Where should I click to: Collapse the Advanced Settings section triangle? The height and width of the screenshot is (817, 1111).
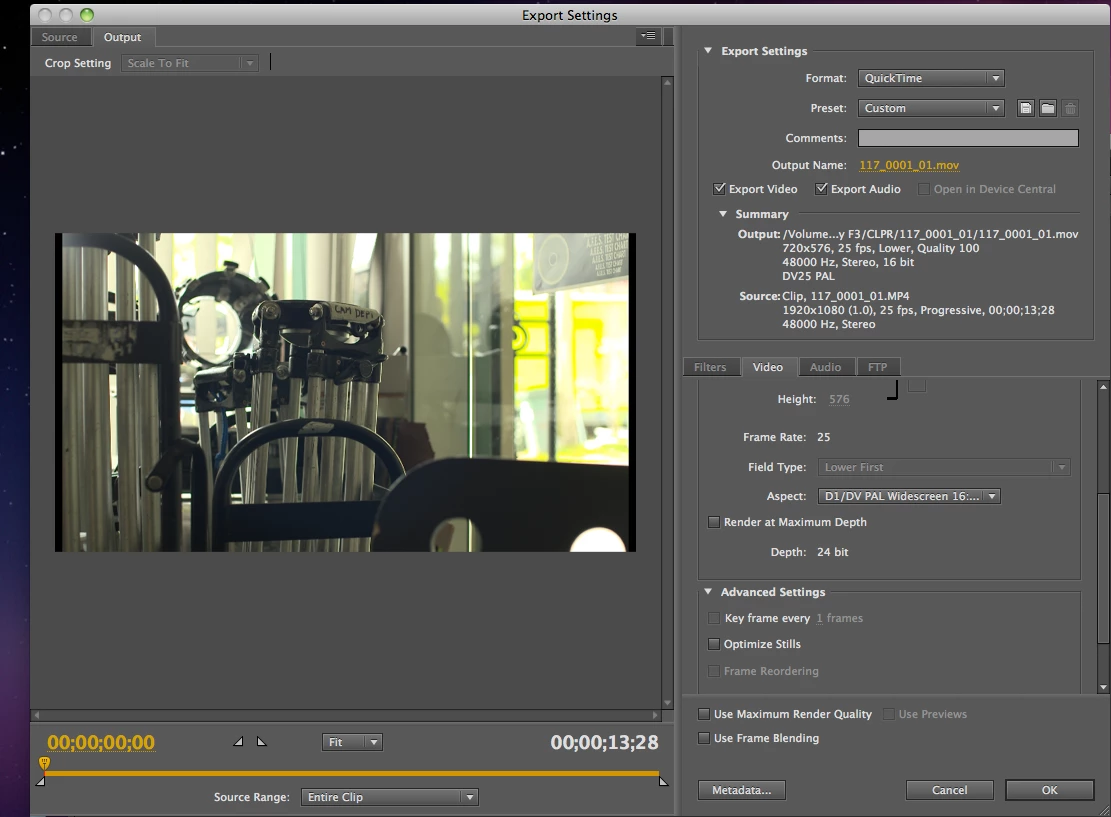pyautogui.click(x=707, y=591)
